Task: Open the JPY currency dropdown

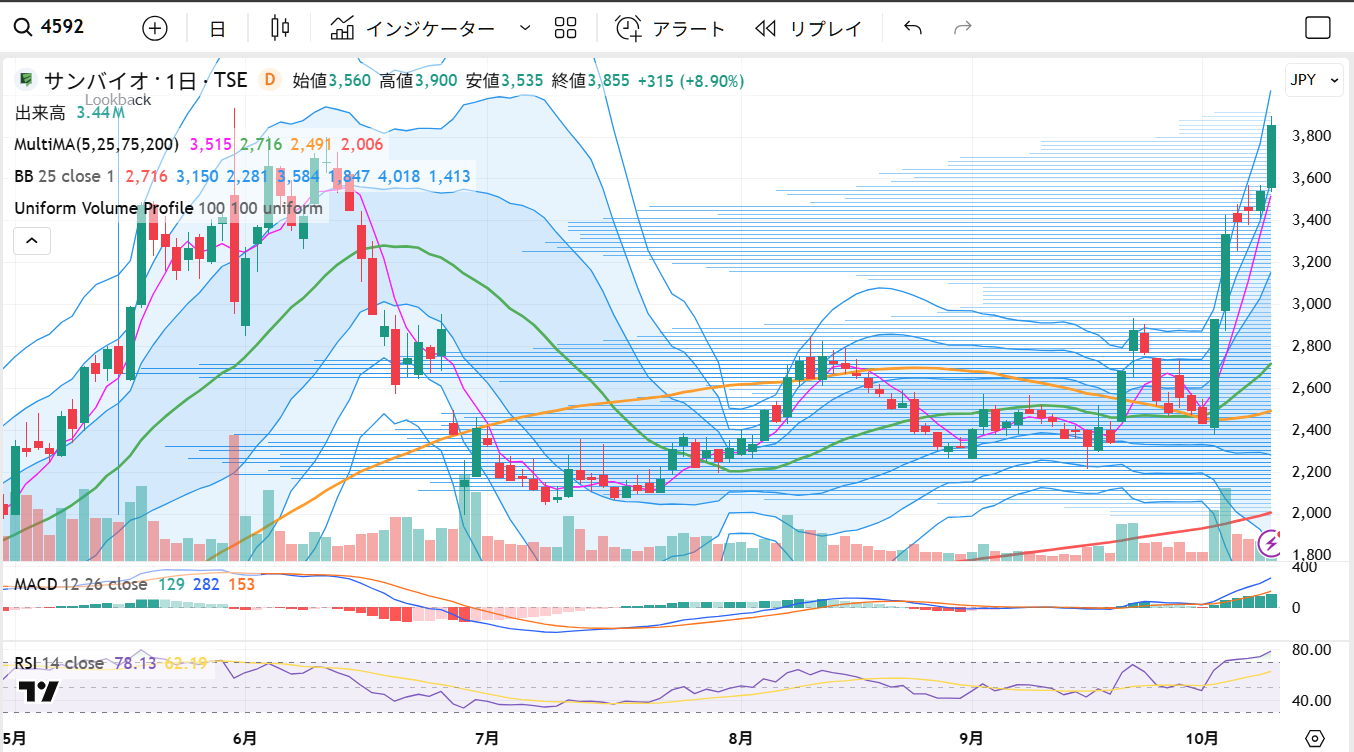Action: tap(1311, 80)
